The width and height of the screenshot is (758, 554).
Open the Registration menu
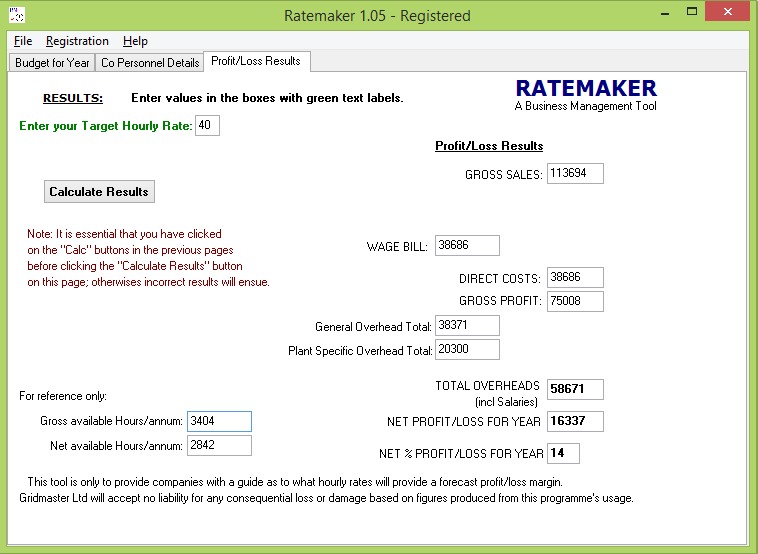(77, 41)
